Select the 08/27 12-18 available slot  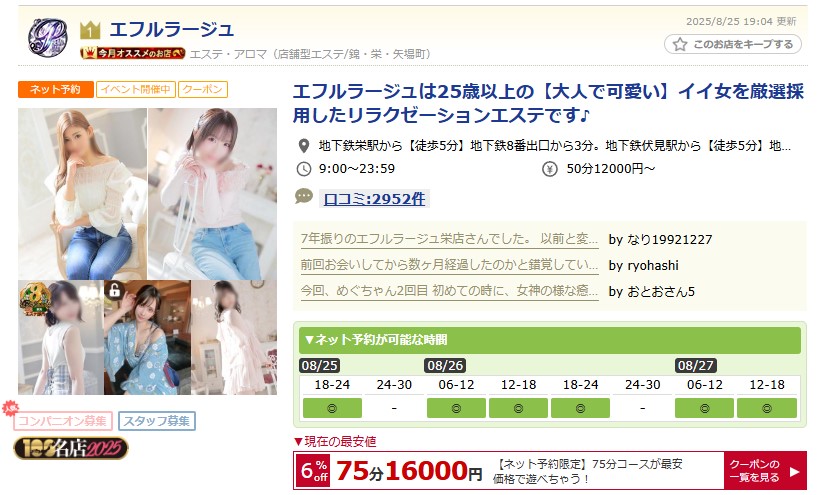766,408
